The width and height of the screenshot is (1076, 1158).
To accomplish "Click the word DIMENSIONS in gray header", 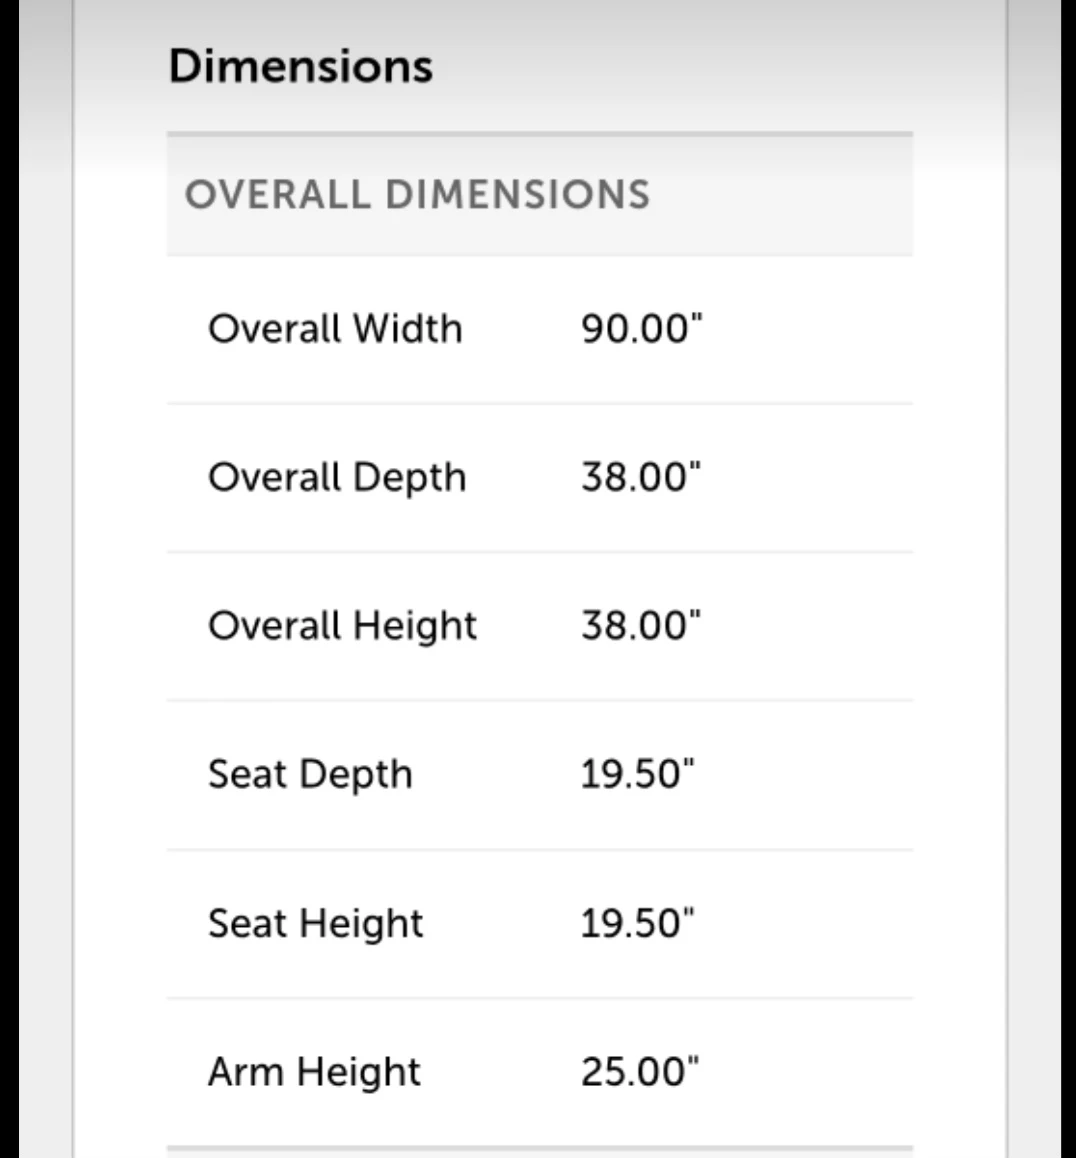I will (x=517, y=194).
